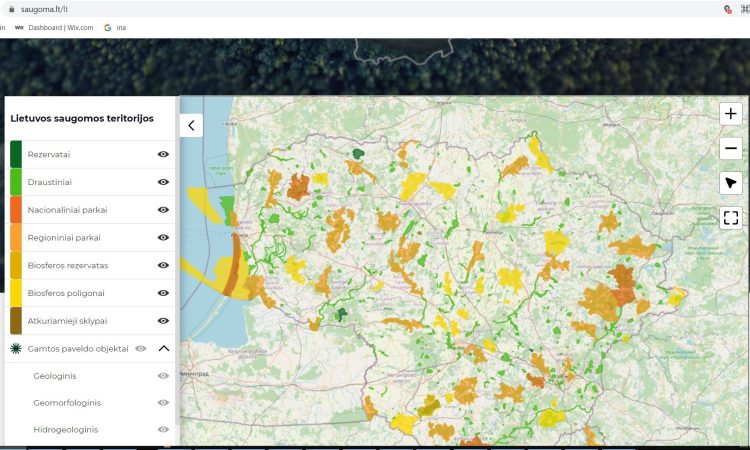Show the Hidrogeologinis sublayer

pos(163,429)
